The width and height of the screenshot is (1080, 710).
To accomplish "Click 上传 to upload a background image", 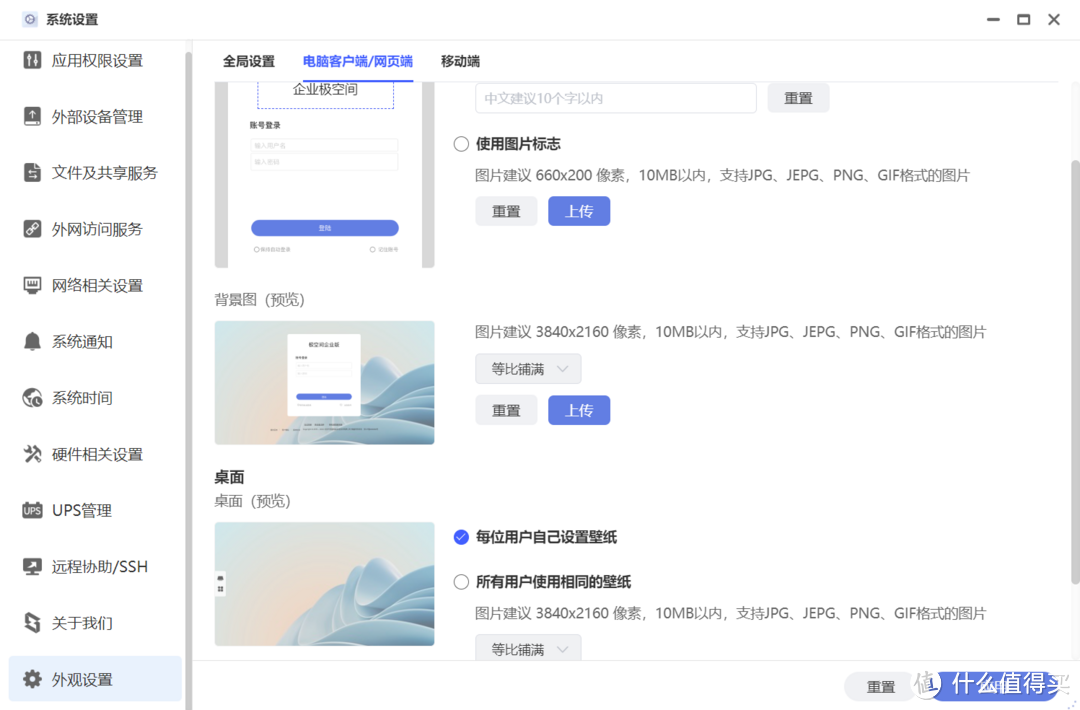I will pos(578,410).
